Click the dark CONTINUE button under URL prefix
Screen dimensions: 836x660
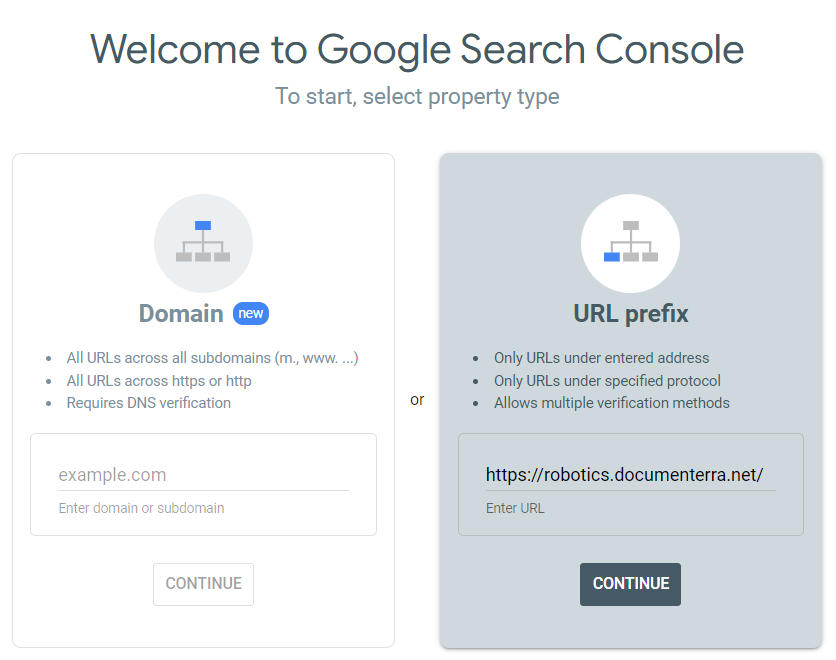pos(630,584)
